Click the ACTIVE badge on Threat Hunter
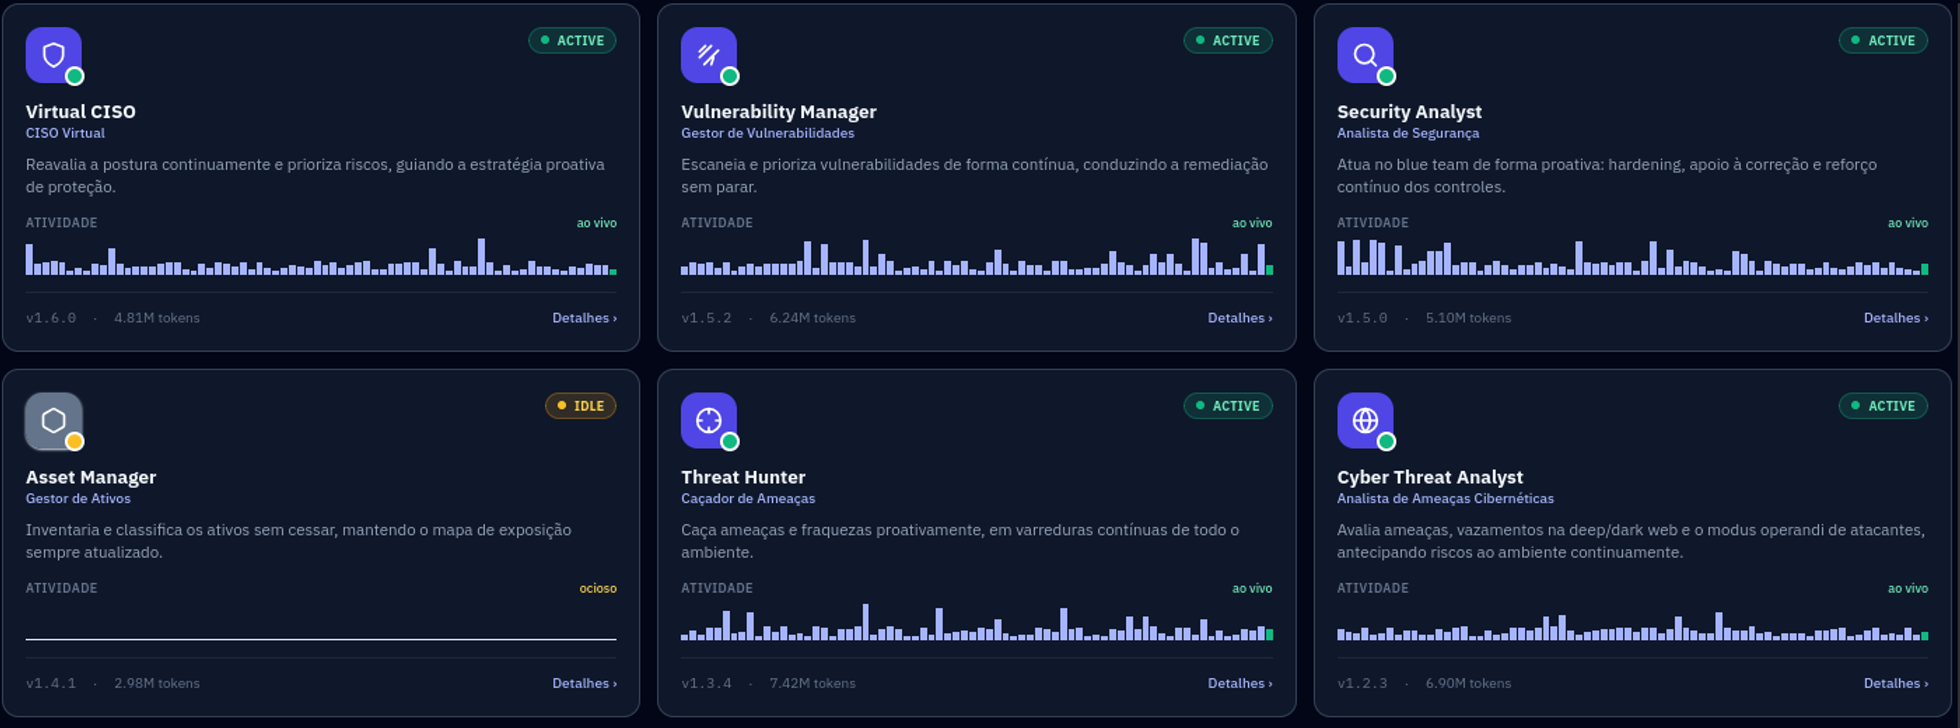 (x=1228, y=406)
